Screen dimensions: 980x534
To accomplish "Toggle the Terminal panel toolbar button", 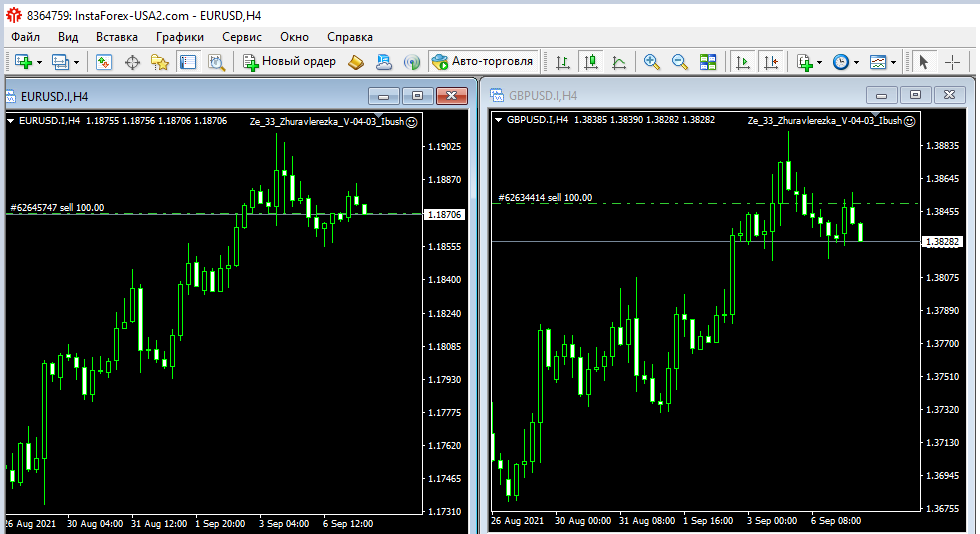I will click(x=188, y=62).
